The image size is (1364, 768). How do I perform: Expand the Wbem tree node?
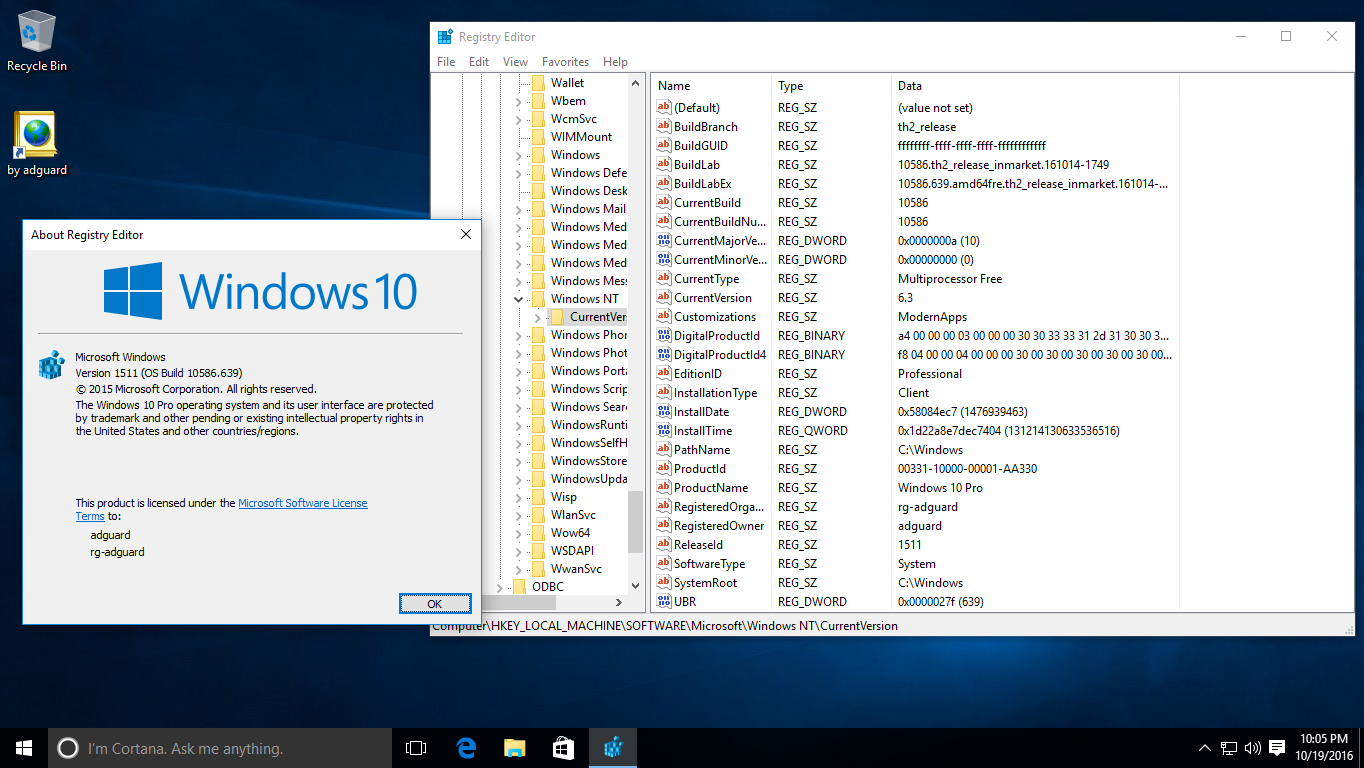(x=518, y=101)
